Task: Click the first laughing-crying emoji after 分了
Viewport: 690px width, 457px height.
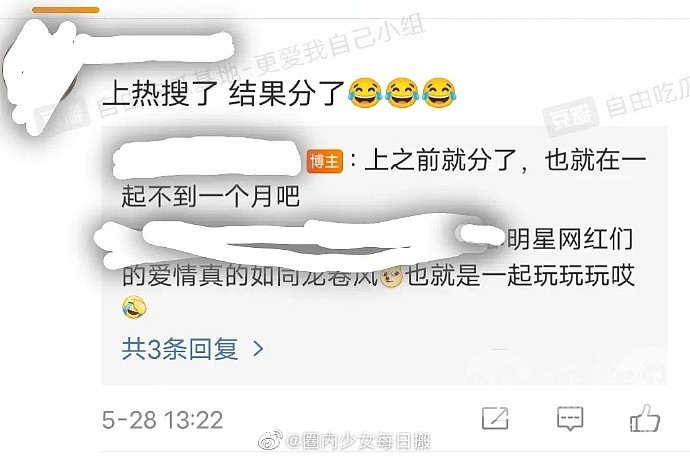Action: (x=364, y=93)
